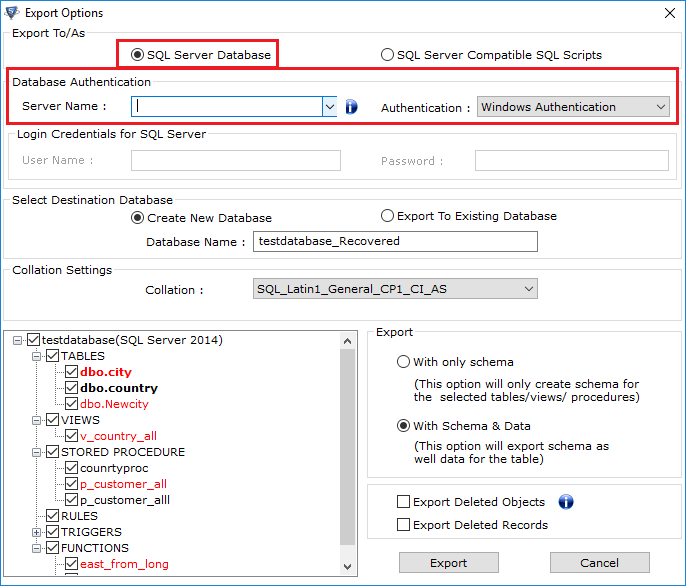Screen dimensions: 686x586
Task: Open the Collation dropdown list
Action: tap(529, 289)
